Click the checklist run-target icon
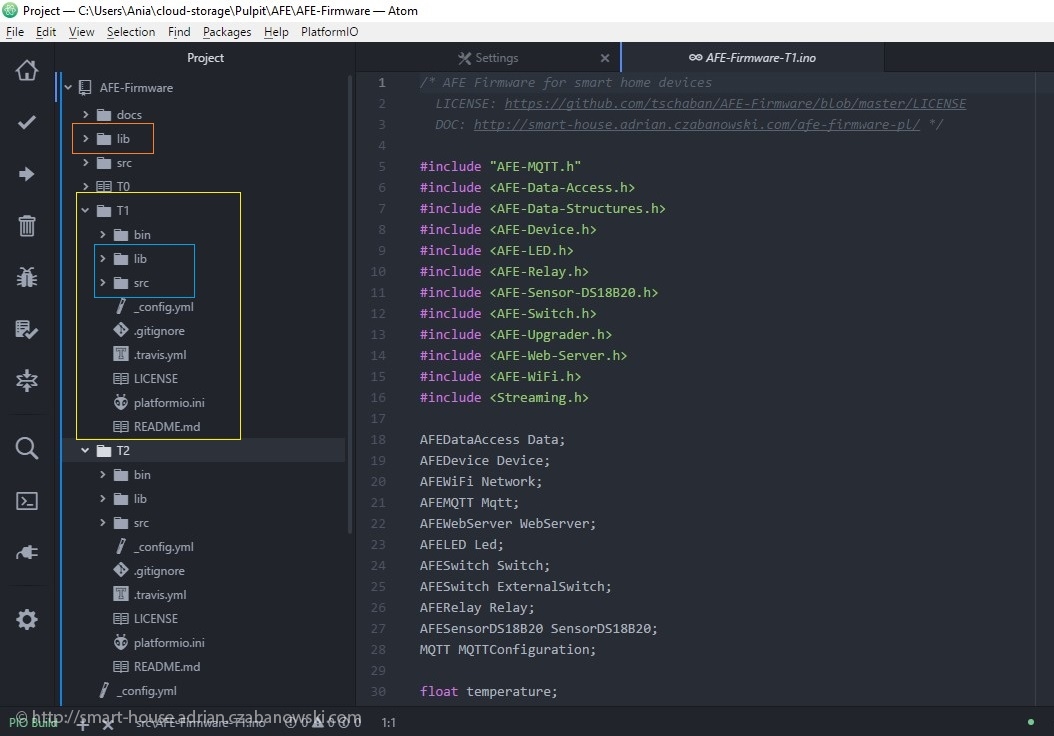 pyautogui.click(x=27, y=329)
